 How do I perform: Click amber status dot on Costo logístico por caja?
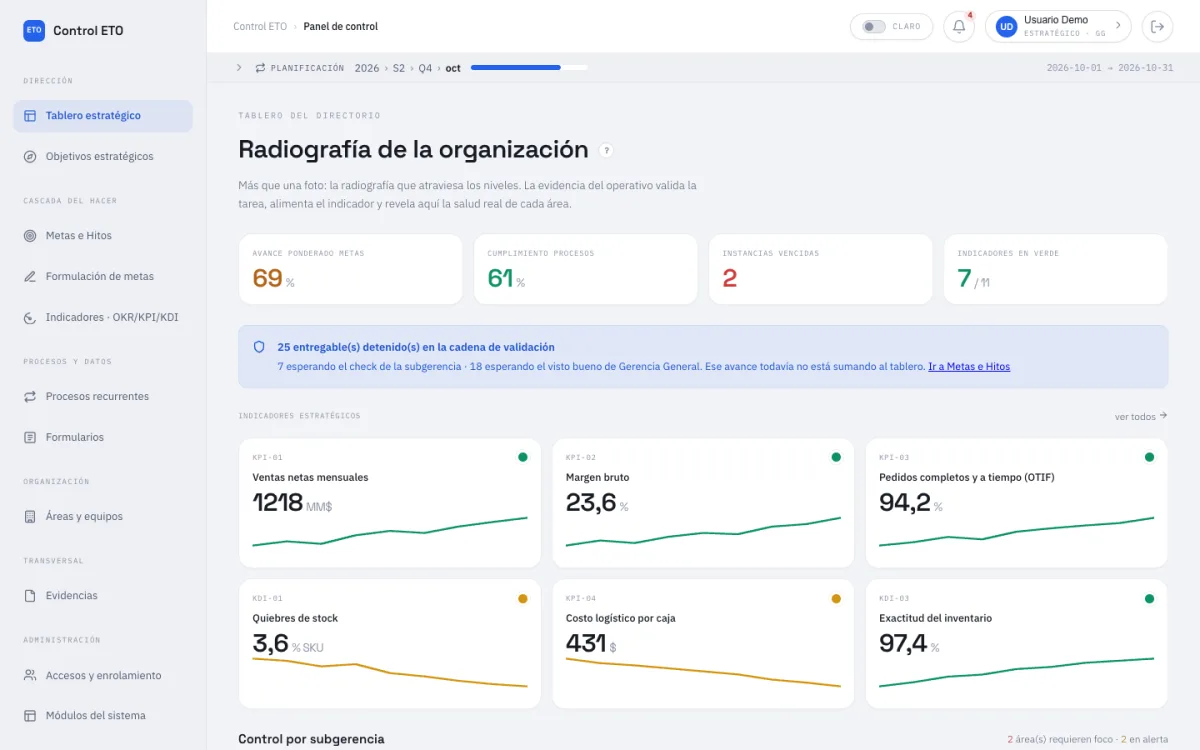point(836,598)
